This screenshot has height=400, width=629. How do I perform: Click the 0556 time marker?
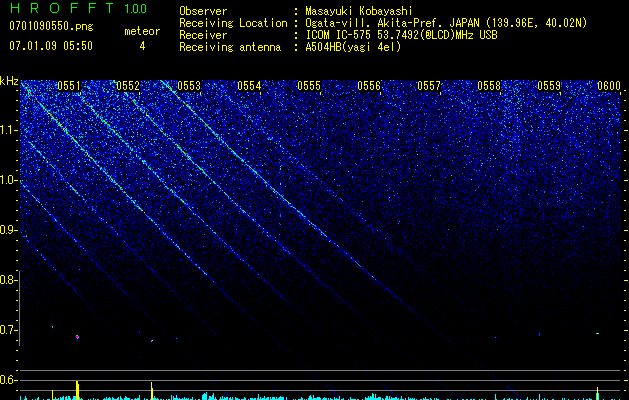coord(369,86)
